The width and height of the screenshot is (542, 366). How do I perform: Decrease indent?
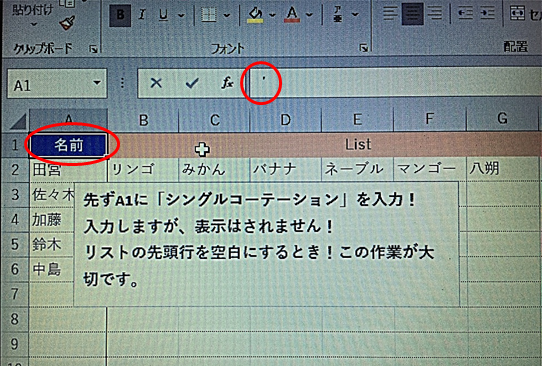[465, 14]
